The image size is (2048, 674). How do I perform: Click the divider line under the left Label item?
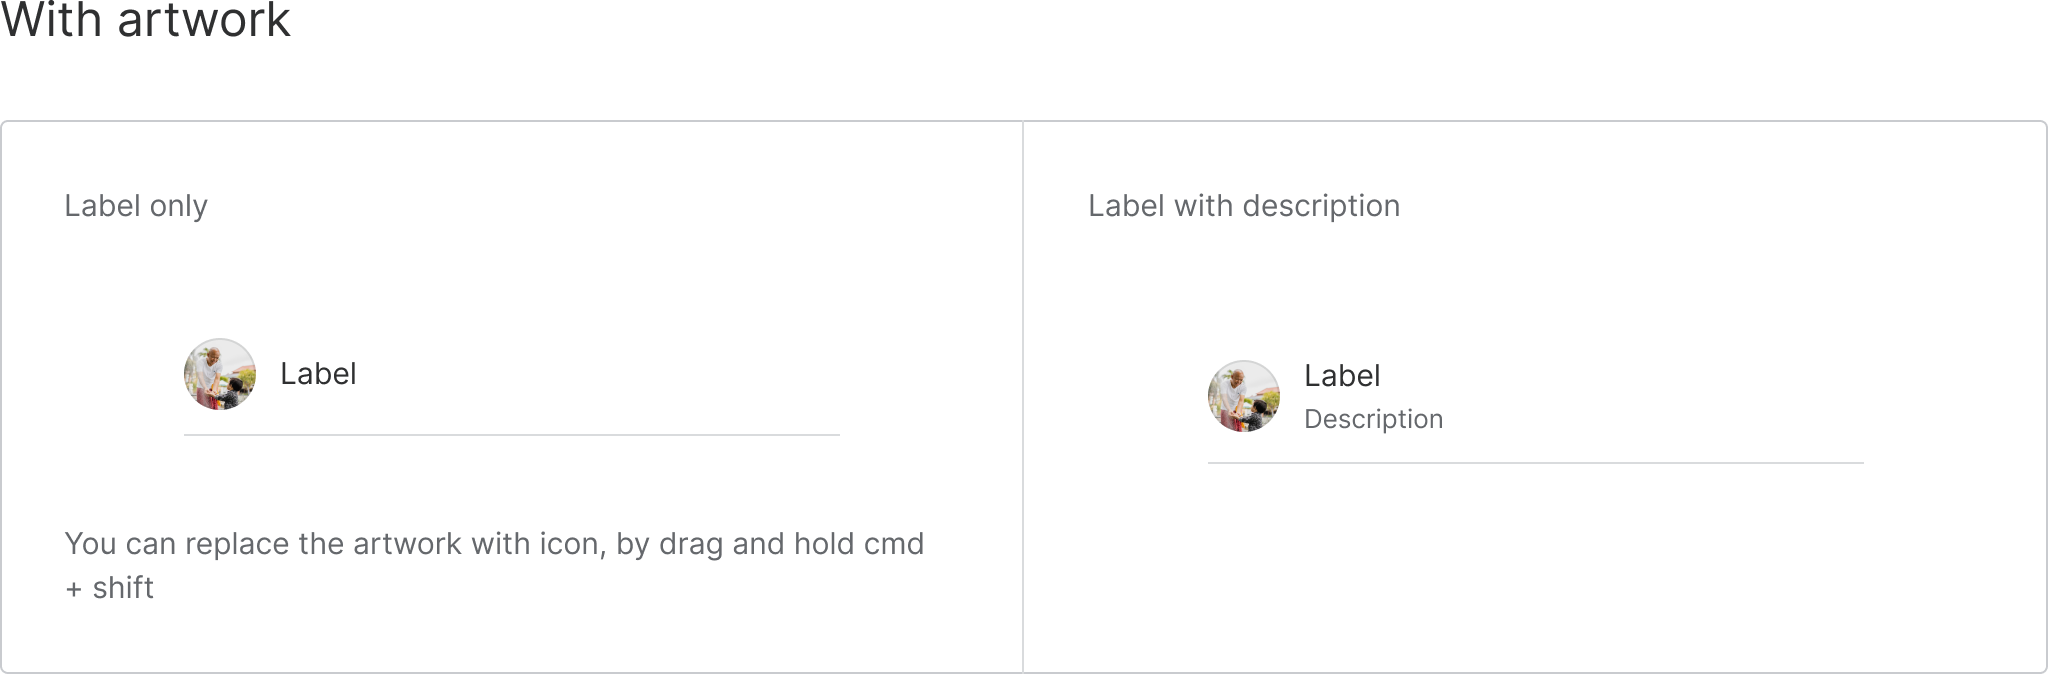pyautogui.click(x=512, y=435)
